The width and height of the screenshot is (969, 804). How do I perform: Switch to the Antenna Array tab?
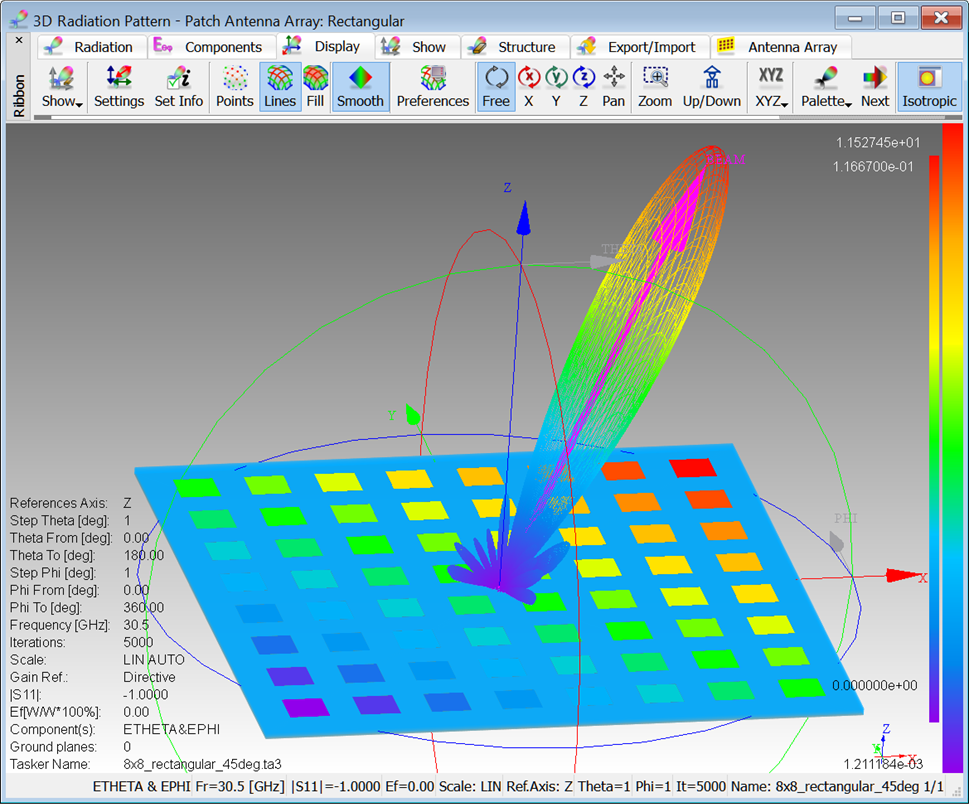(781, 47)
